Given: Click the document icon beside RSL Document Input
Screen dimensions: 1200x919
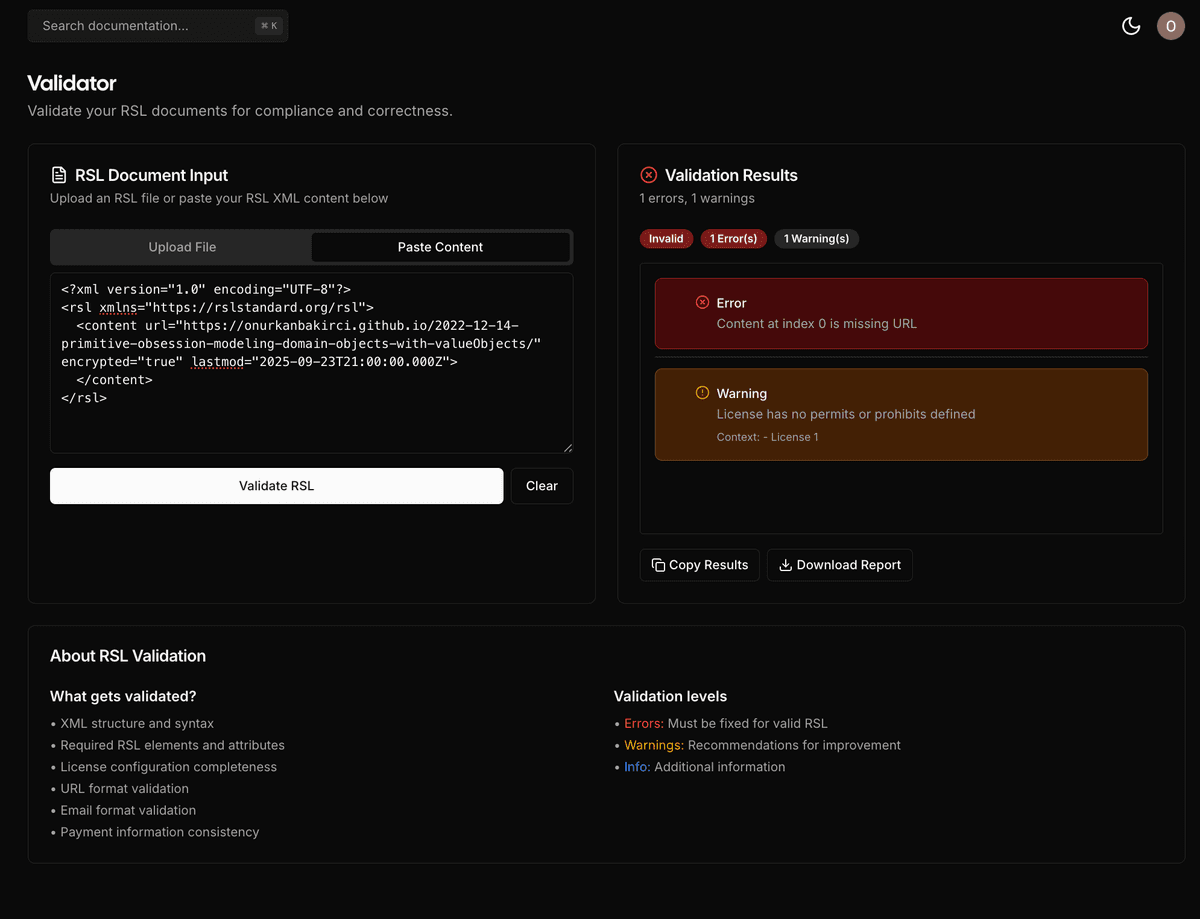Looking at the screenshot, I should (x=57, y=174).
